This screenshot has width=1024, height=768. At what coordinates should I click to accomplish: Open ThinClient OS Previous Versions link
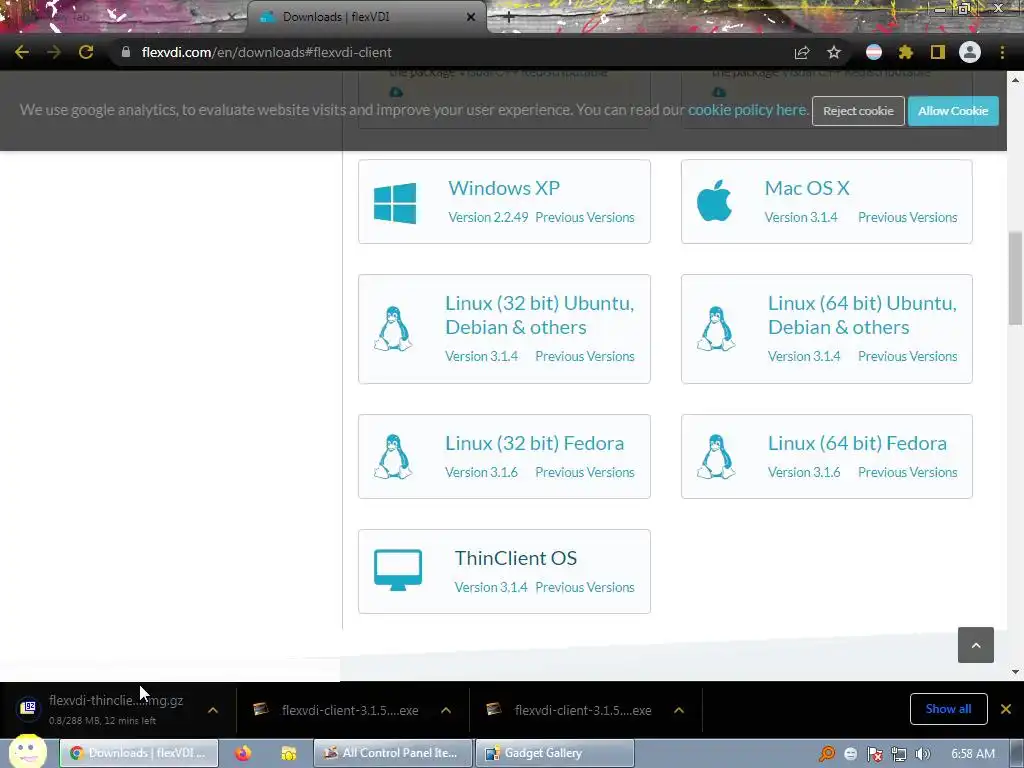click(584, 587)
